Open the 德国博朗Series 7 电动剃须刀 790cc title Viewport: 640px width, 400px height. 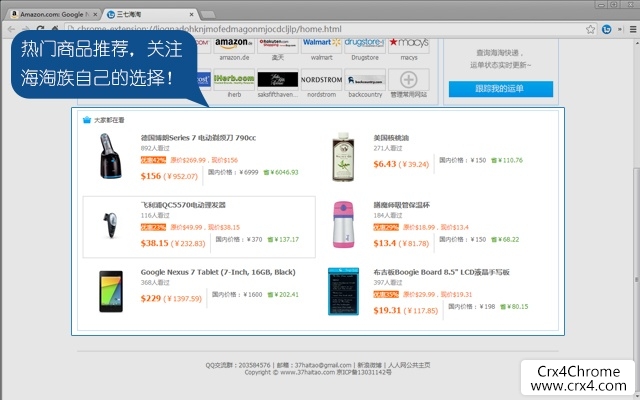click(198, 138)
